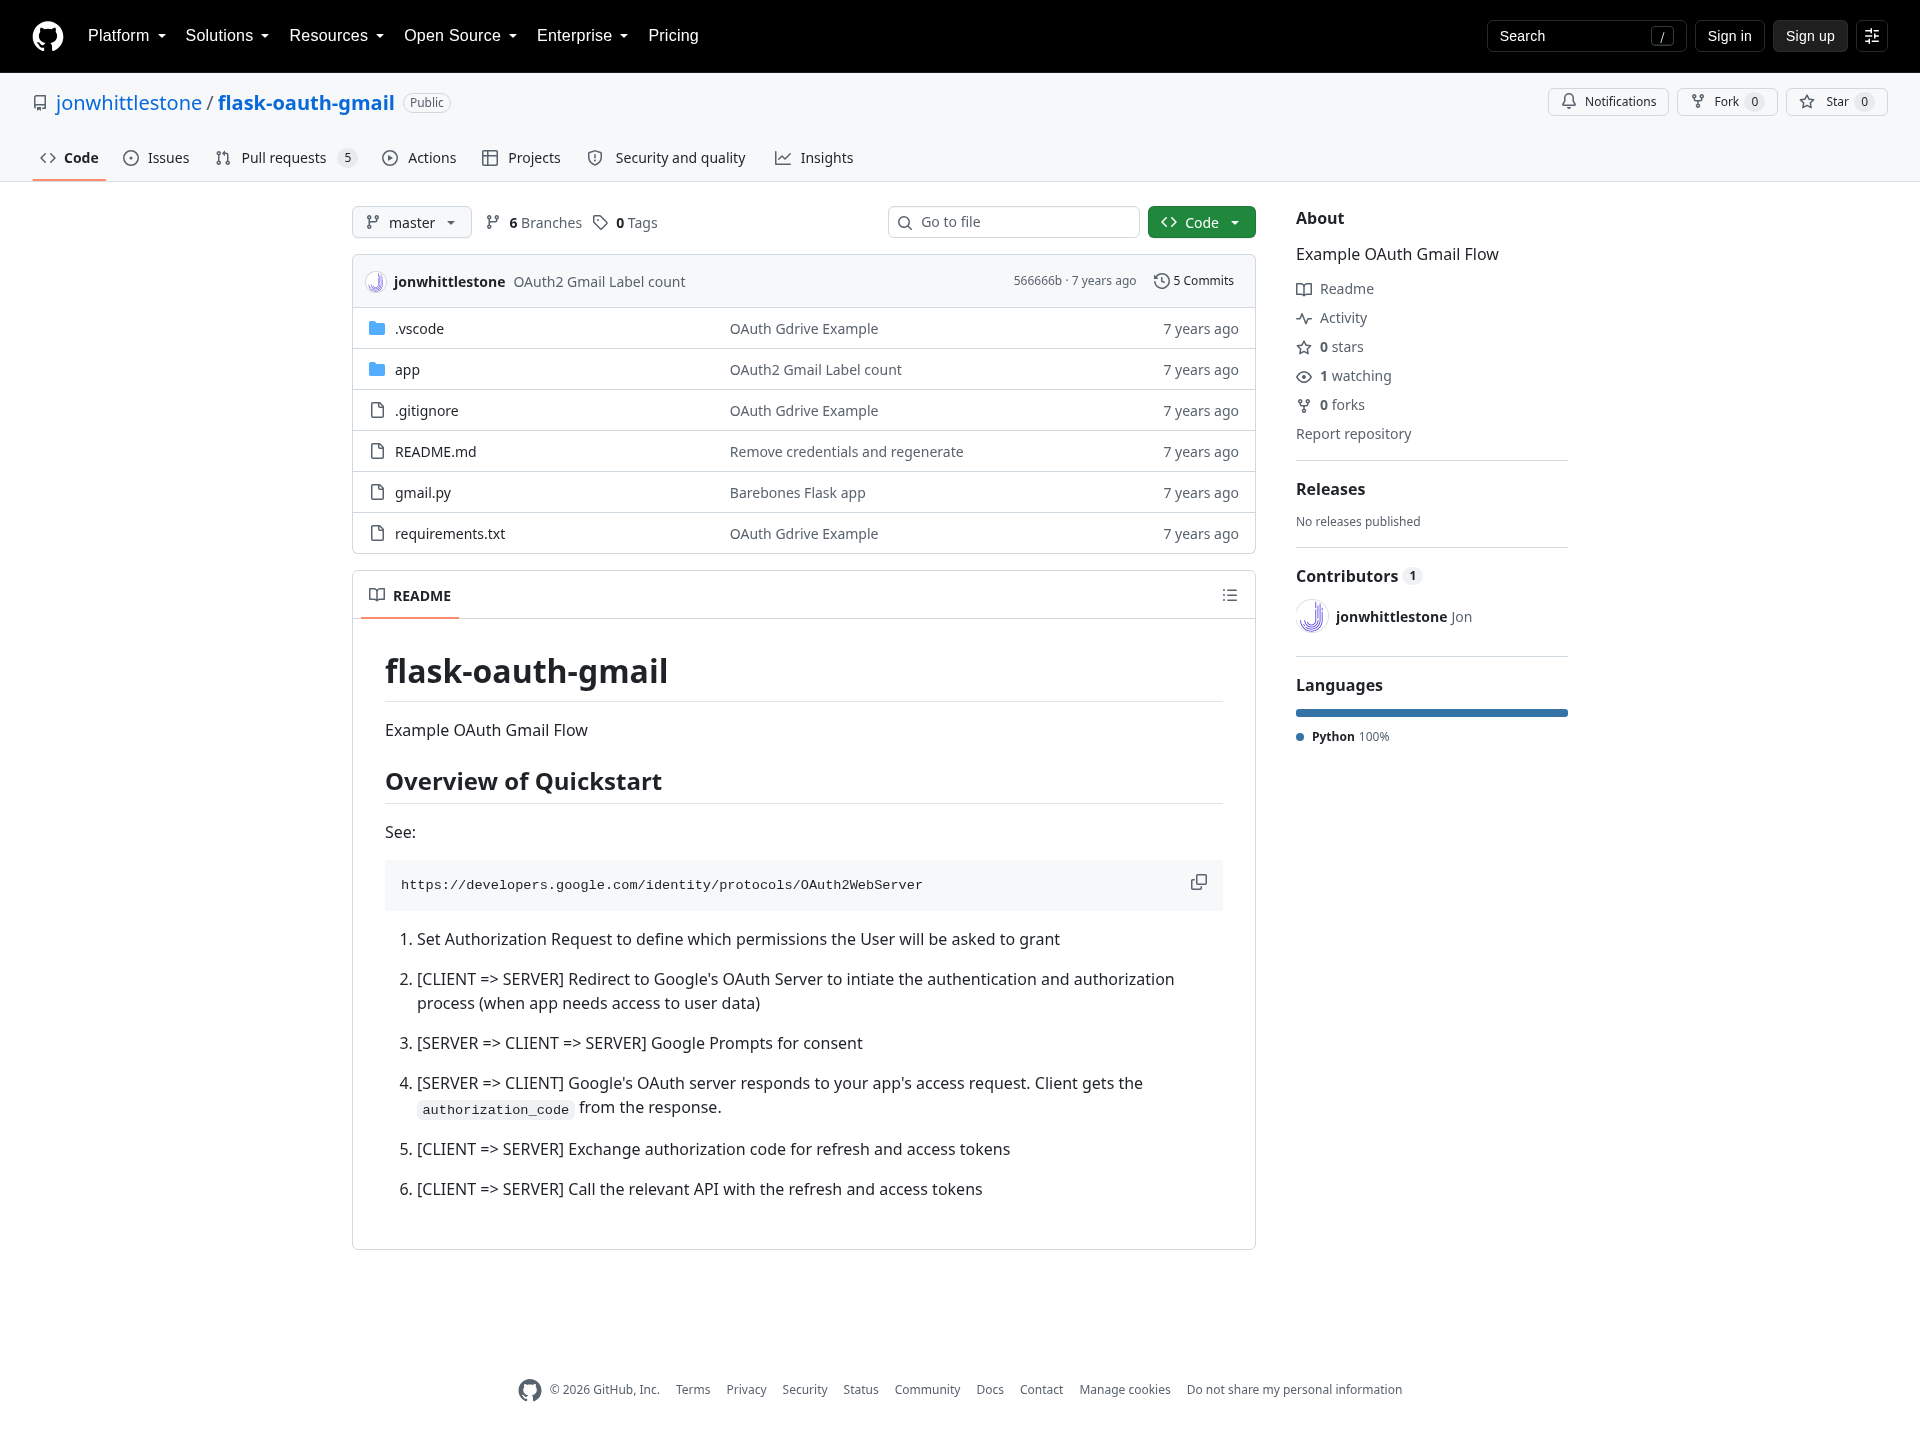View the 6 Branches link
This screenshot has width=1920, height=1443.
534,223
